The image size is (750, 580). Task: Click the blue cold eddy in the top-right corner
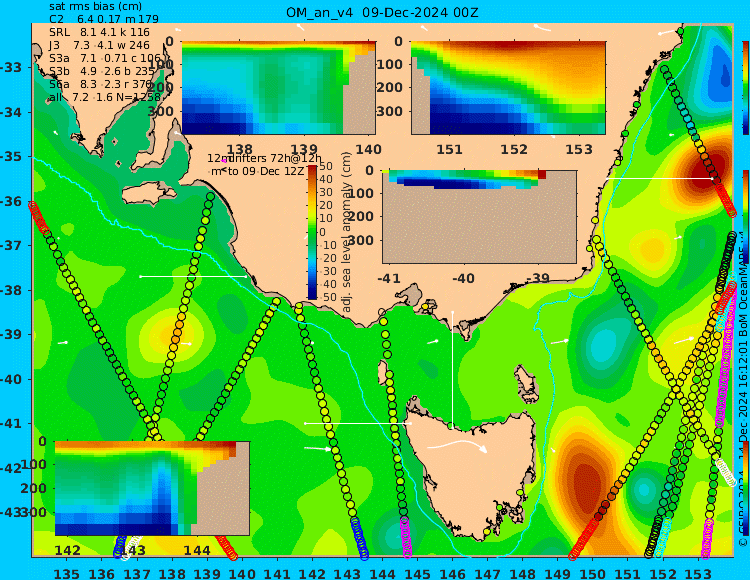pyautogui.click(x=721, y=72)
